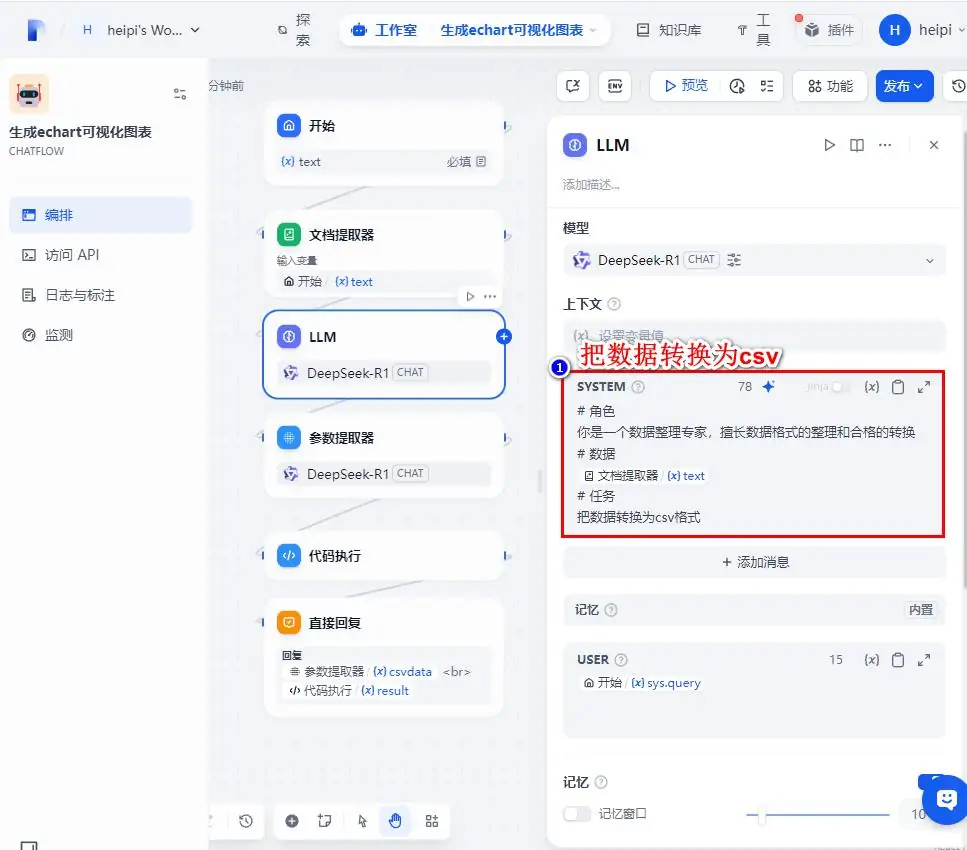This screenshot has height=850, width=967.
Task: Enable the 记忆窗口 memory window switch
Action: click(x=576, y=814)
